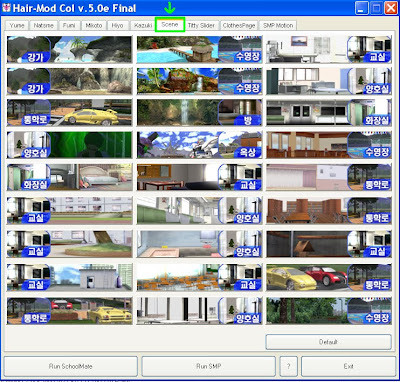Open the Yume tab
Screen dimensions: 400x382
[17, 25]
